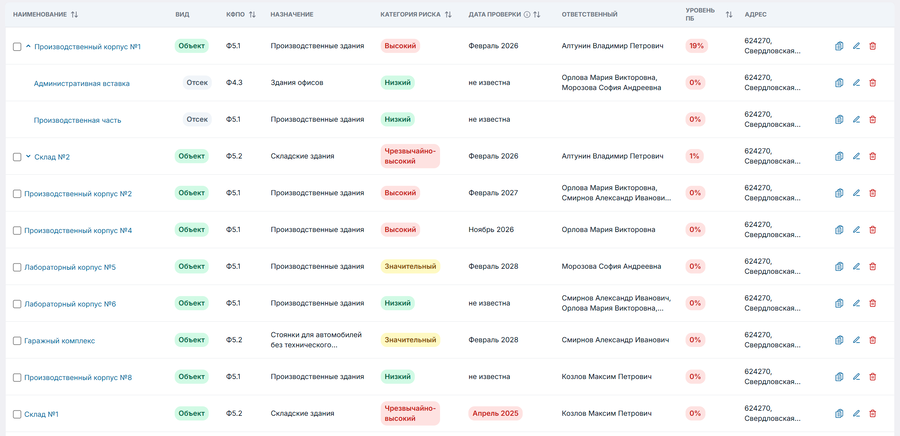
Task: Delete the Склад №1 entry
Action: coord(873,414)
